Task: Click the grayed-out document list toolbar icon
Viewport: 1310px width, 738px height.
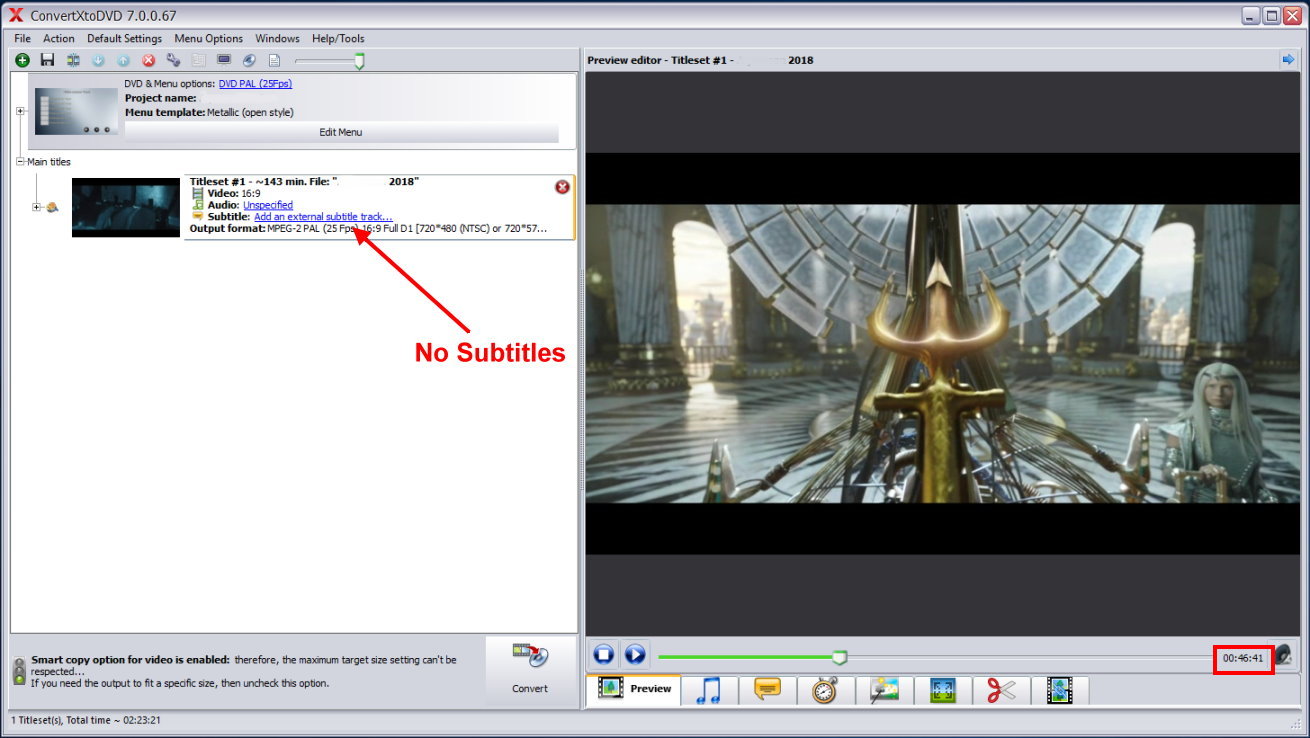Action: 198,60
